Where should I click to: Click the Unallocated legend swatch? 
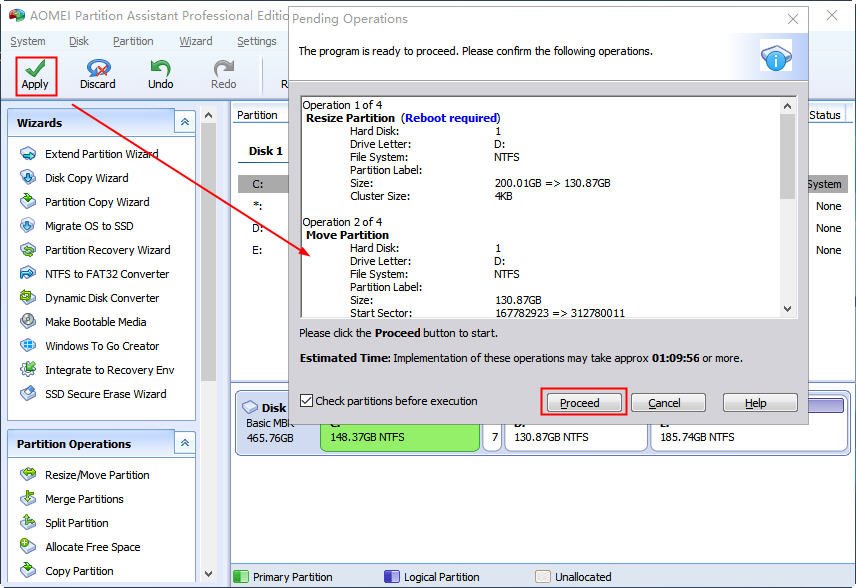[543, 577]
